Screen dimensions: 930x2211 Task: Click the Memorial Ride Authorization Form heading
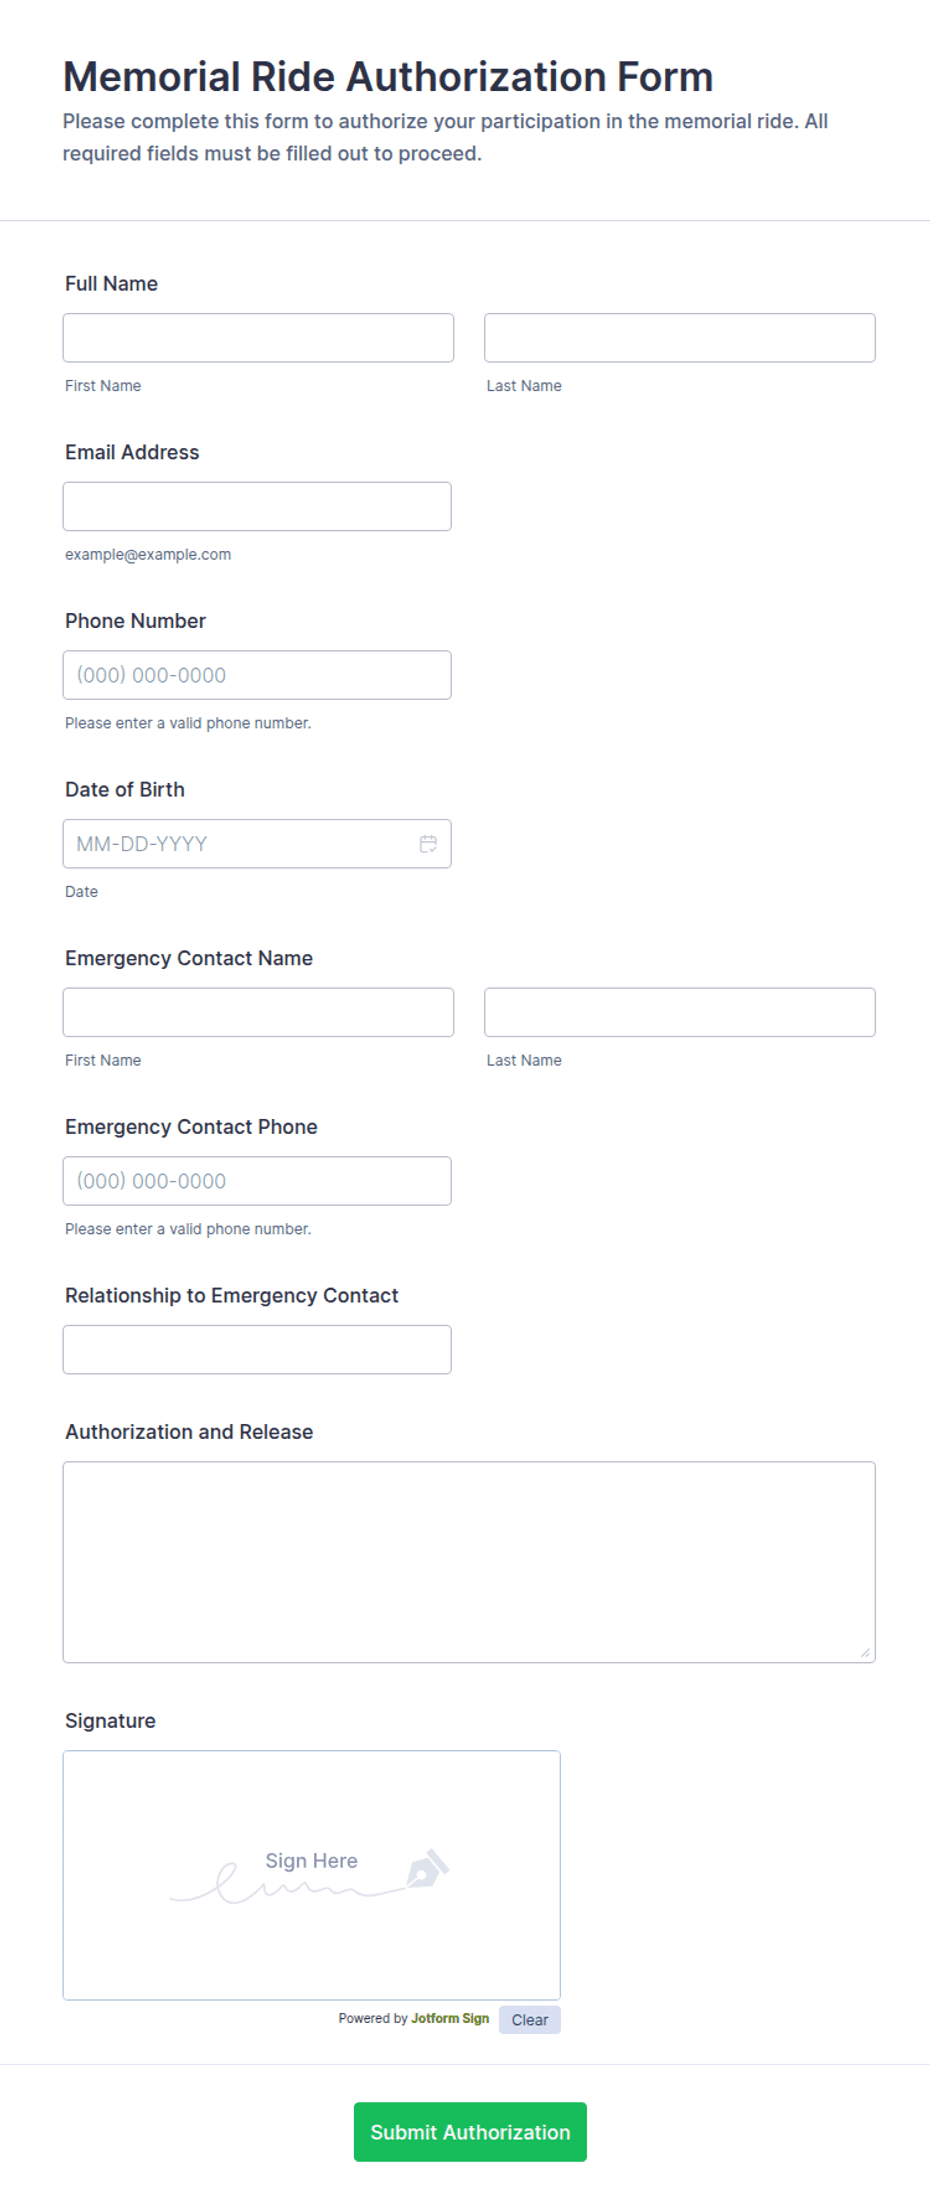[388, 77]
